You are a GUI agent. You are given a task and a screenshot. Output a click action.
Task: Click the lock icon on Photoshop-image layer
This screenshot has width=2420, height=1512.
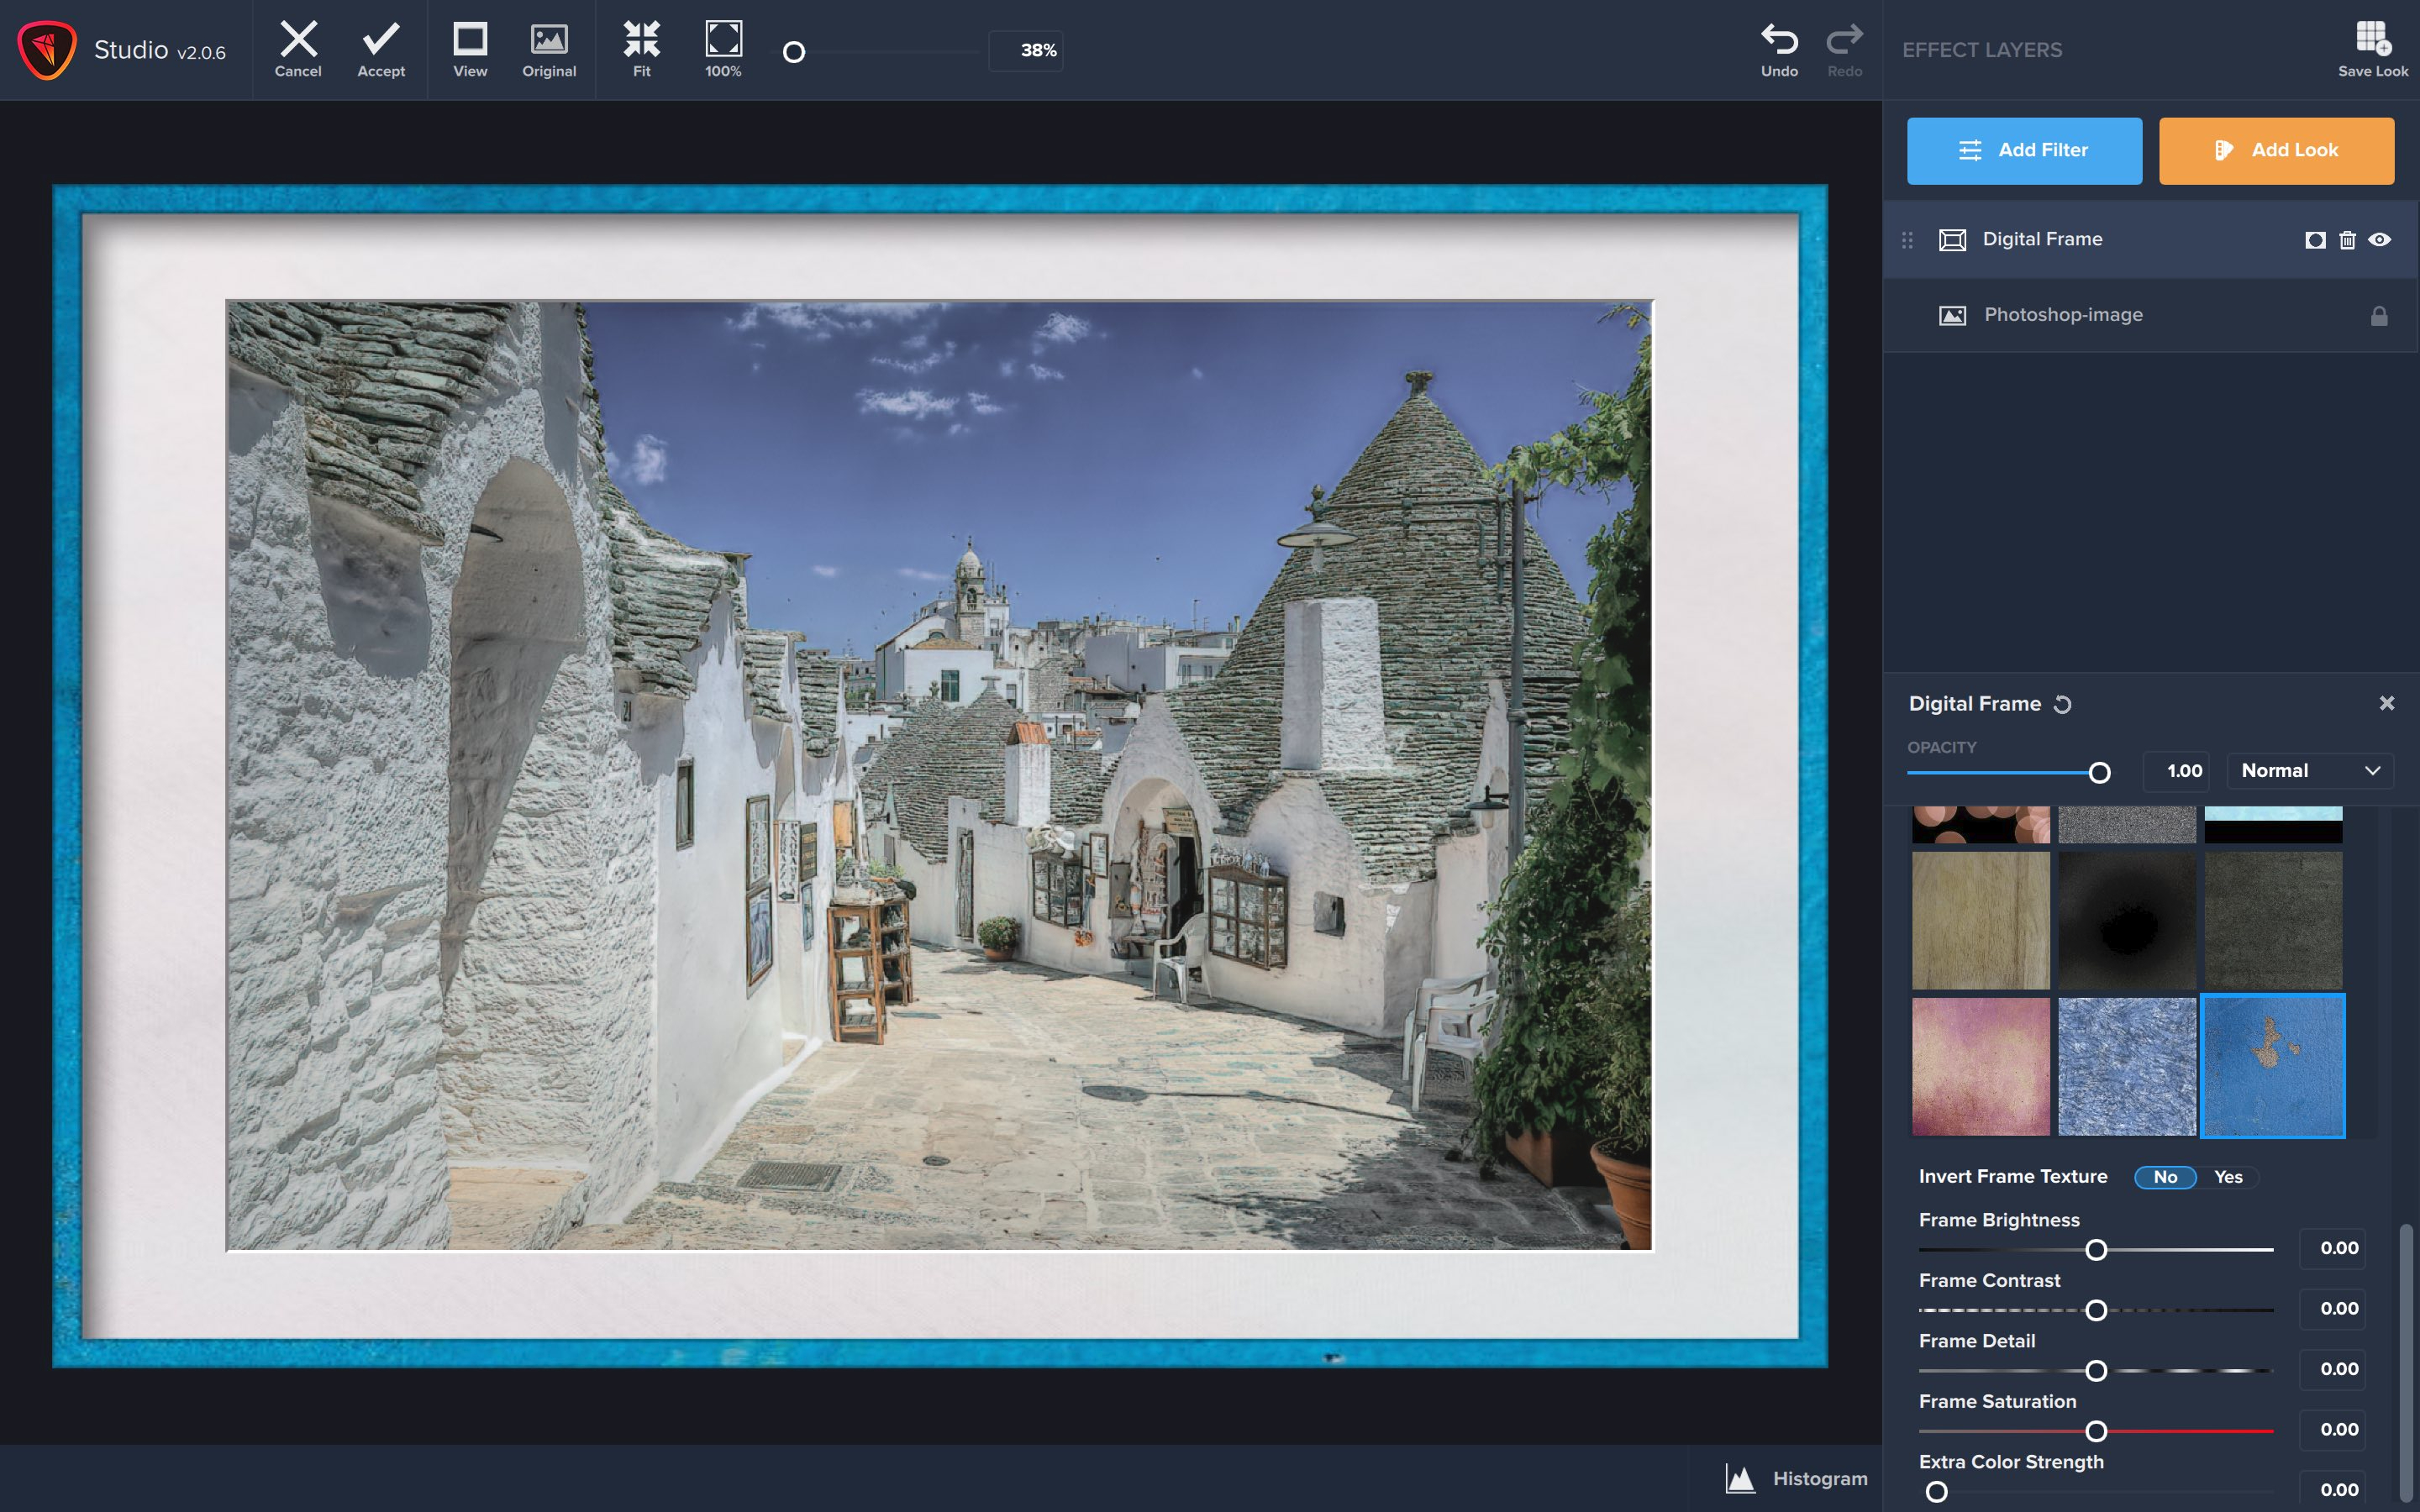[2379, 315]
